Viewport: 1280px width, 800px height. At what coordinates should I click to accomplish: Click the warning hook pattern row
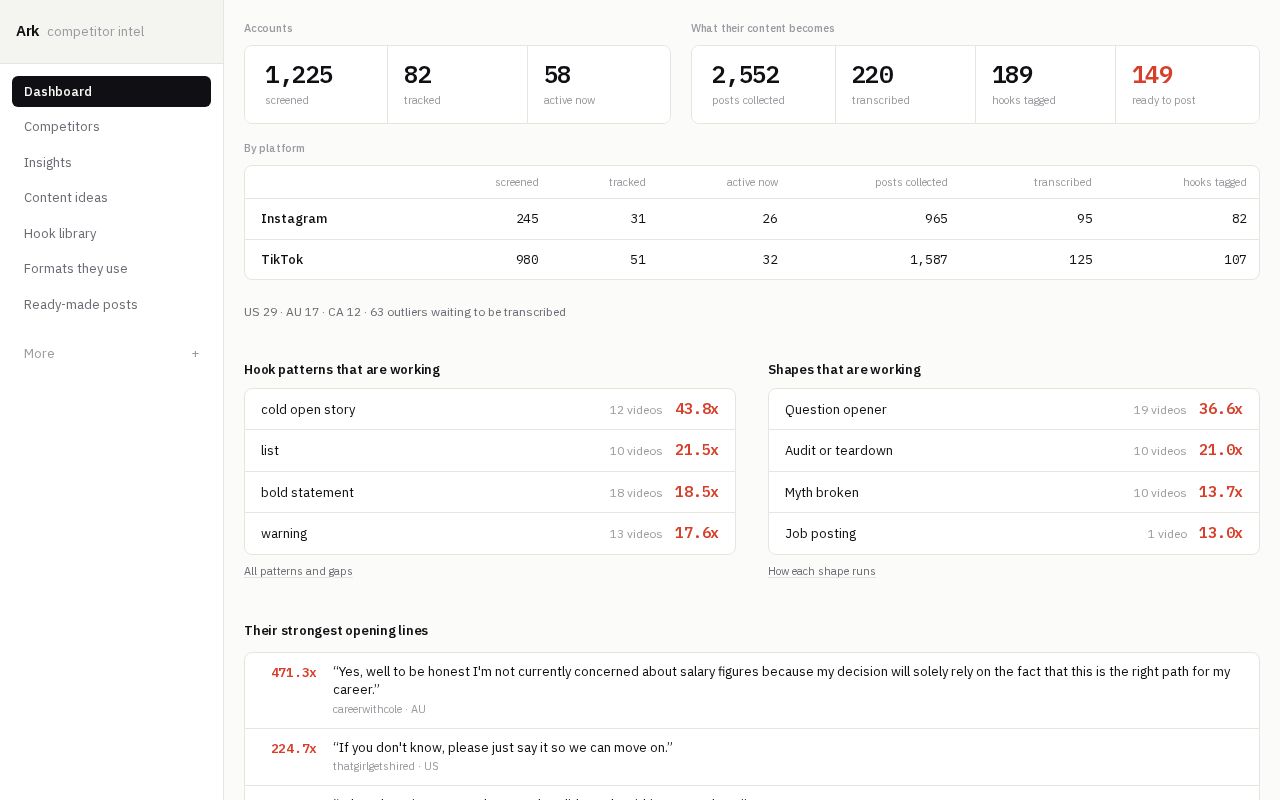point(490,534)
